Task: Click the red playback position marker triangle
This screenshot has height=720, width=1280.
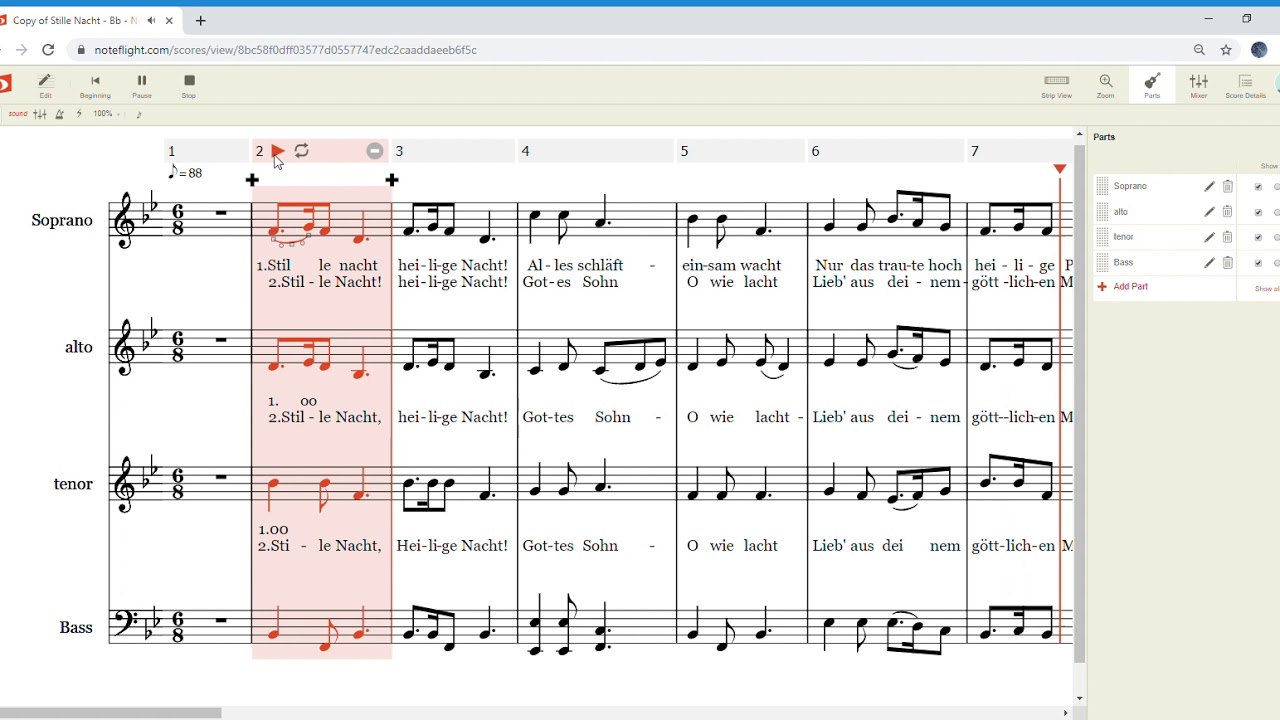Action: (x=1060, y=169)
